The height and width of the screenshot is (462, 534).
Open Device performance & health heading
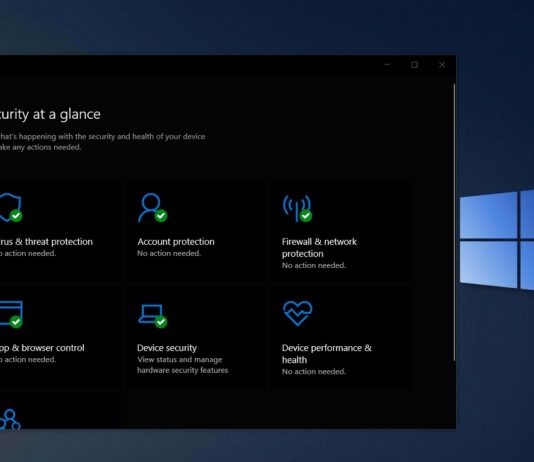[327, 354]
